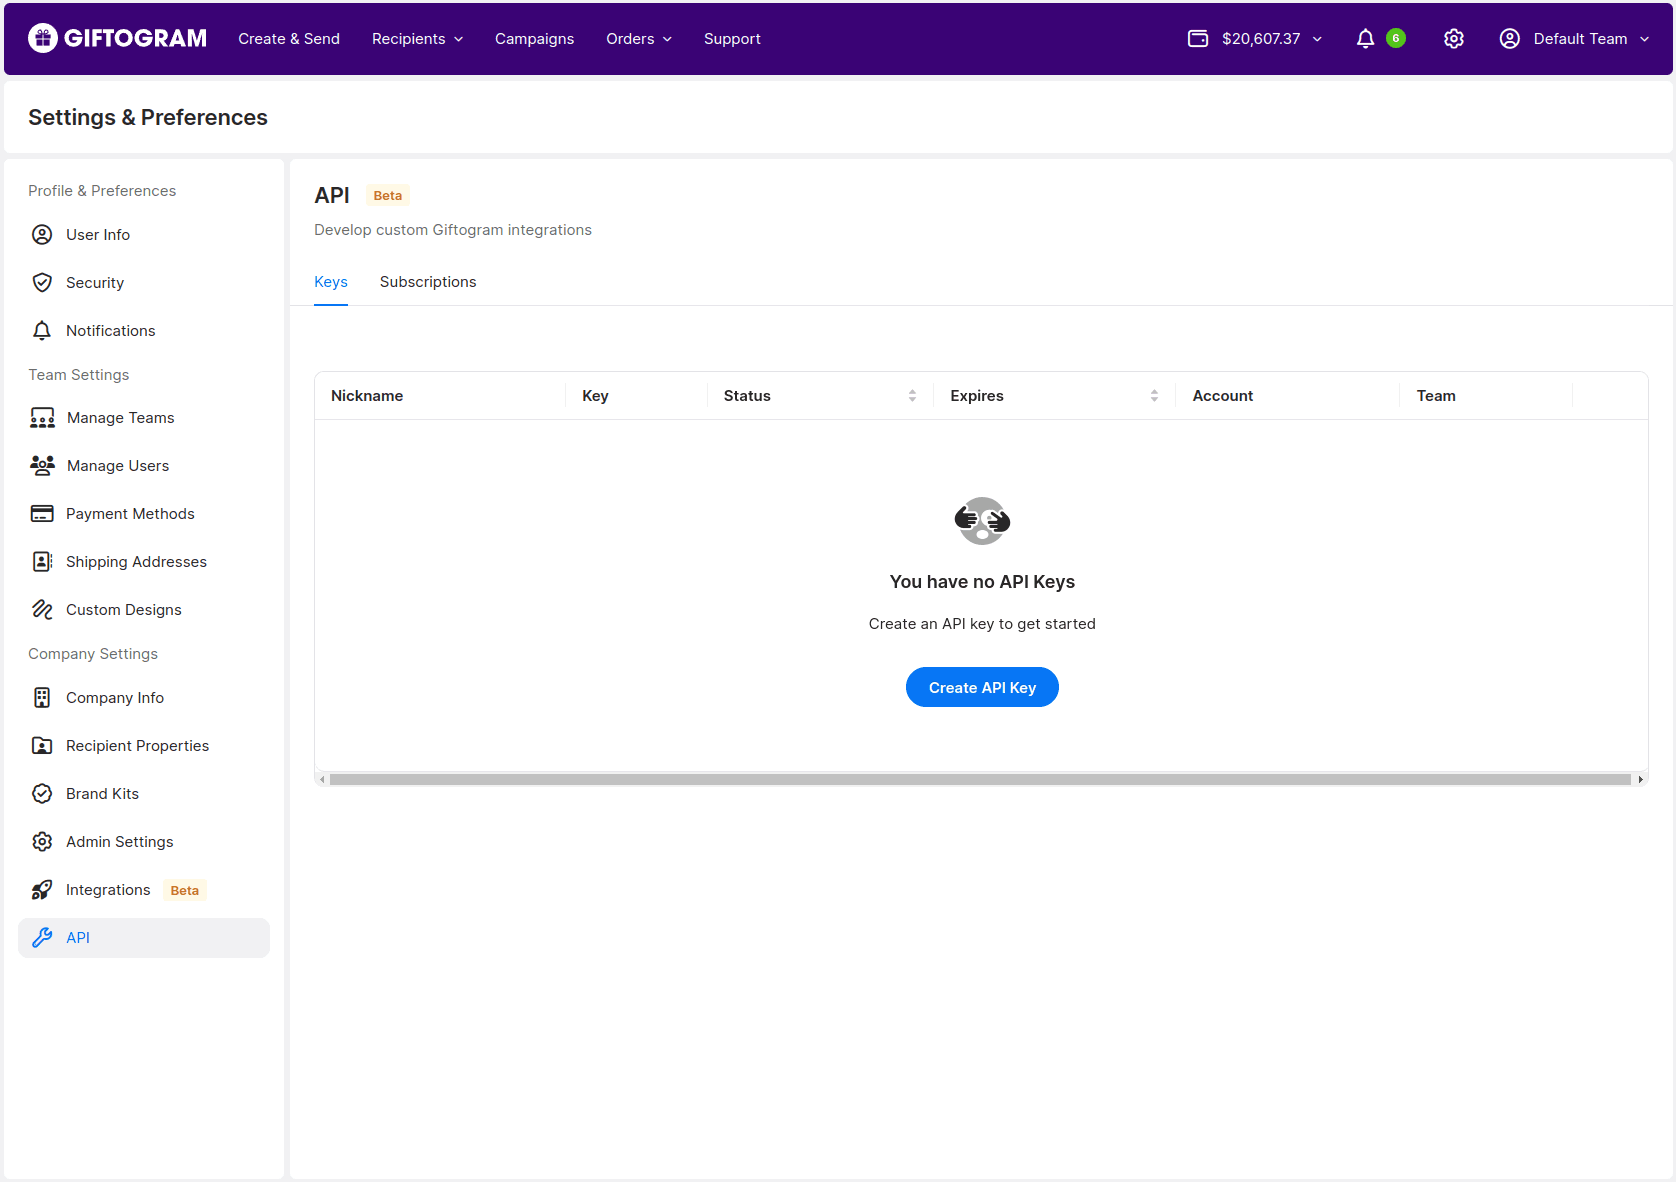This screenshot has height=1182, width=1676.
Task: Click the empty-state no API keys illustration
Action: pos(982,520)
